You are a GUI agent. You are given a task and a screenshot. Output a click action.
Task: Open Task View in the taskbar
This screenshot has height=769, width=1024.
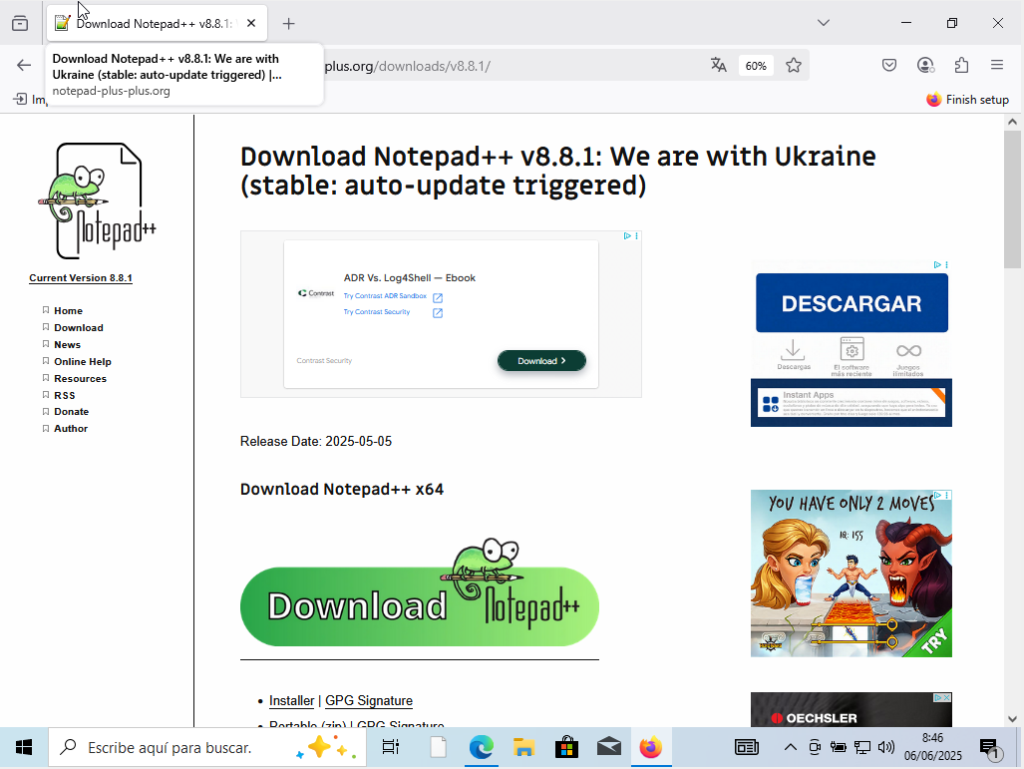click(391, 747)
